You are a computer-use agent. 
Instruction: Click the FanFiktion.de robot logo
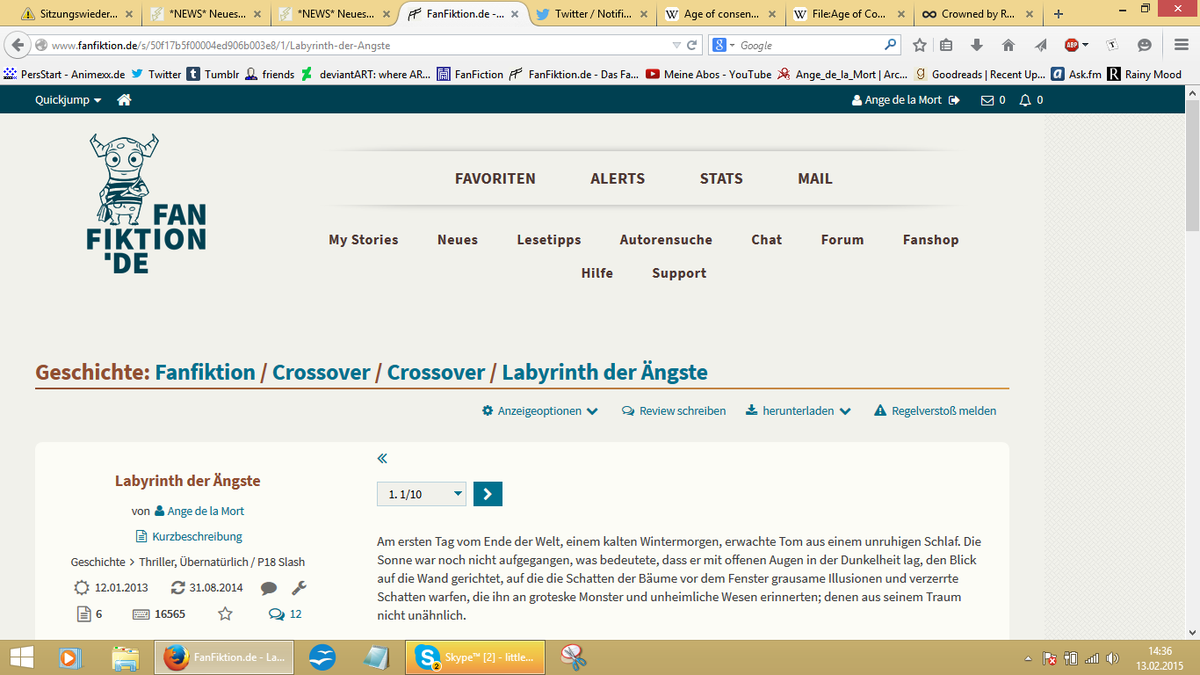[x=146, y=203]
